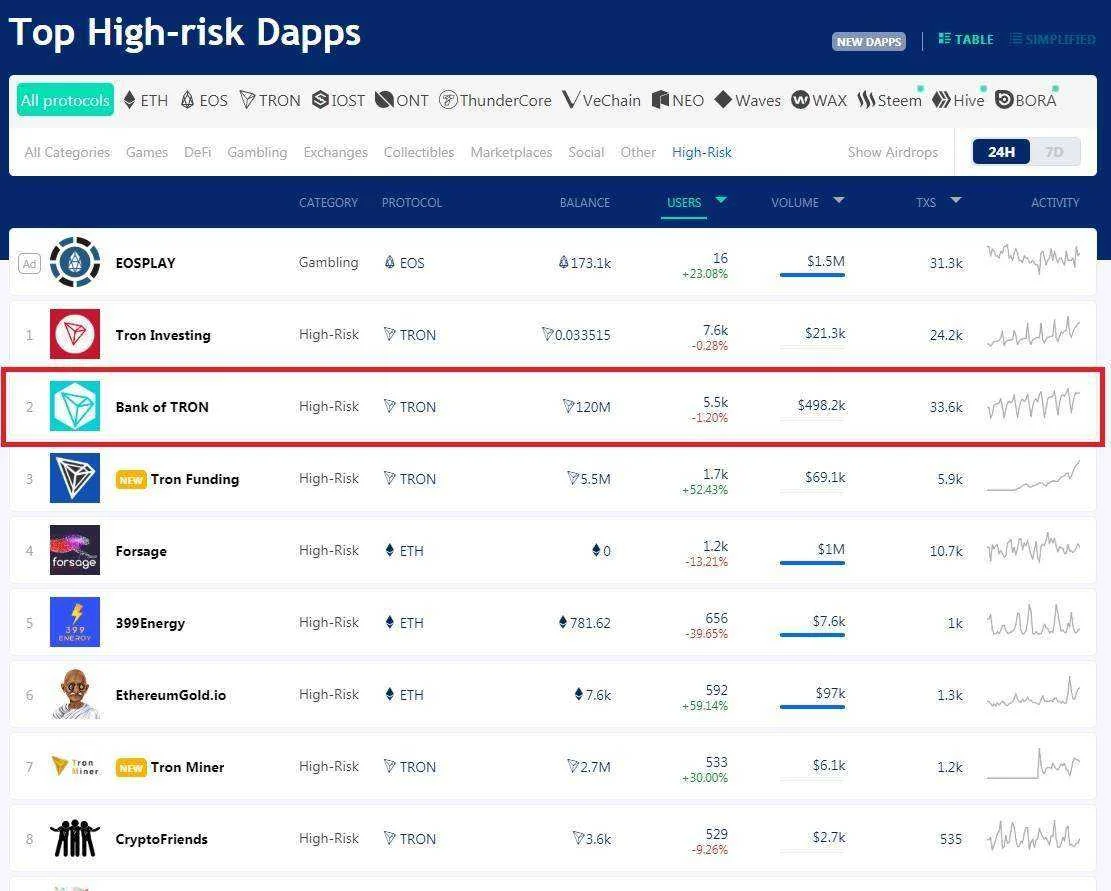Open the CryptoFriends dapp name

pos(162,839)
